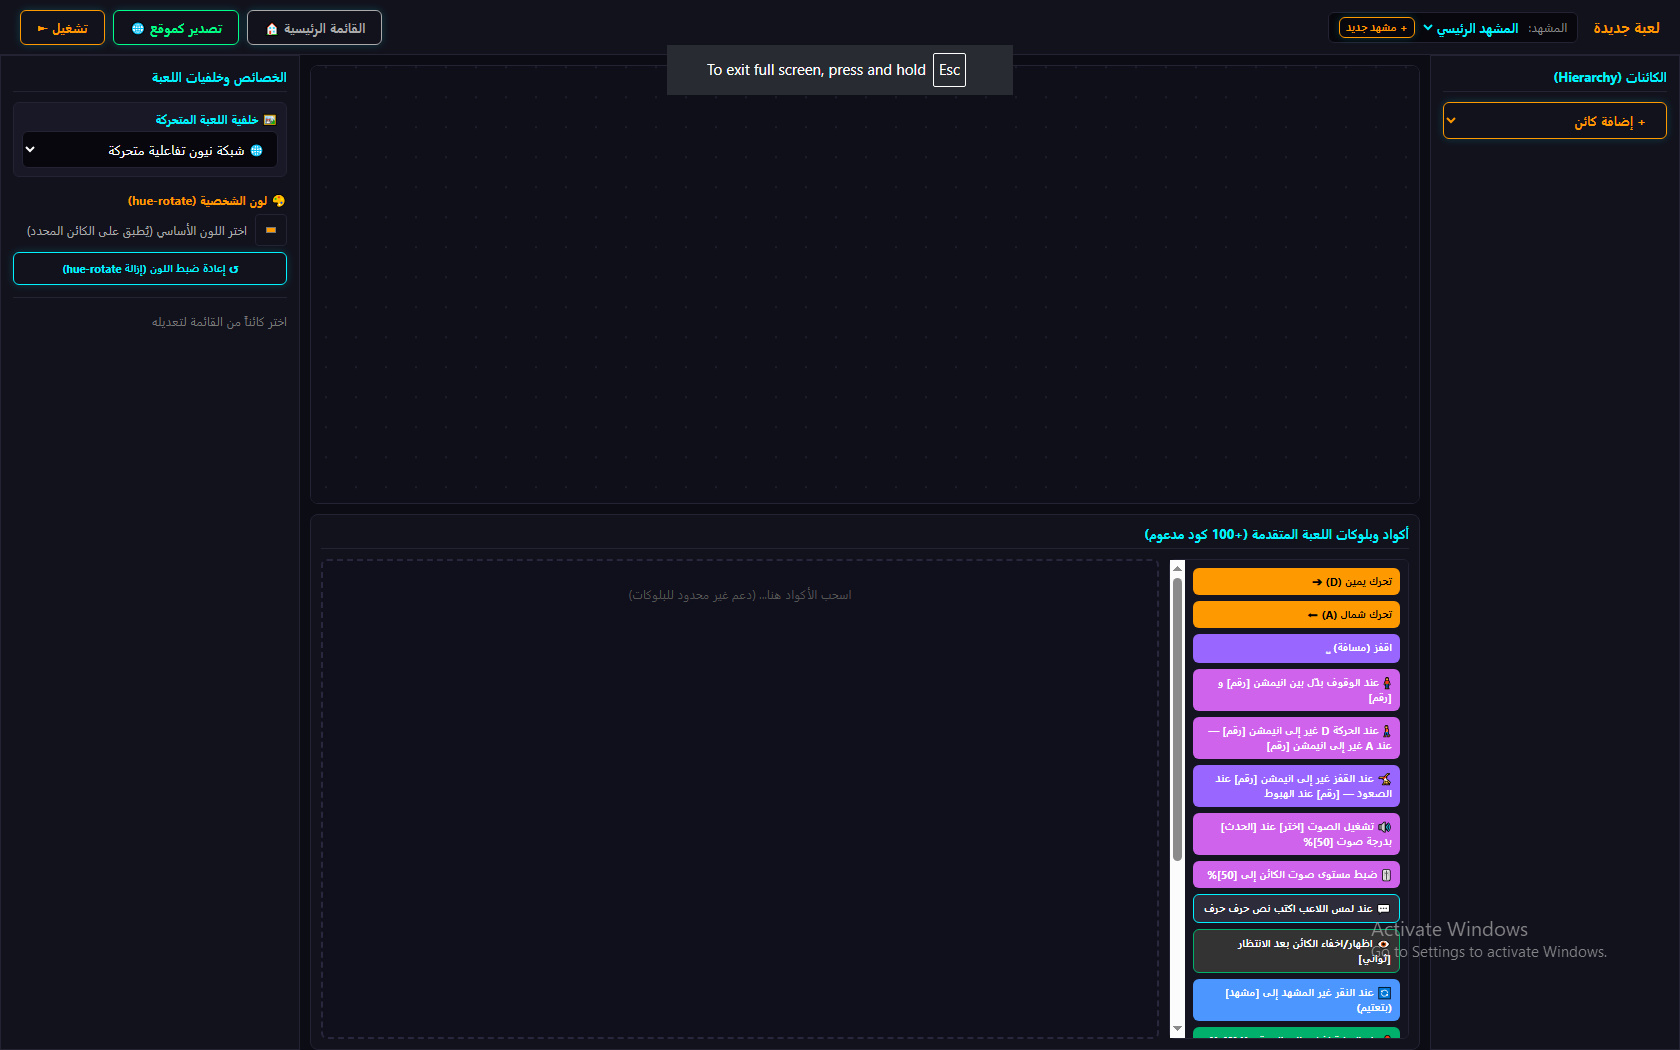1680x1050 pixels.
Task: Click standing person icon on idle animation block
Action: coord(1386,683)
